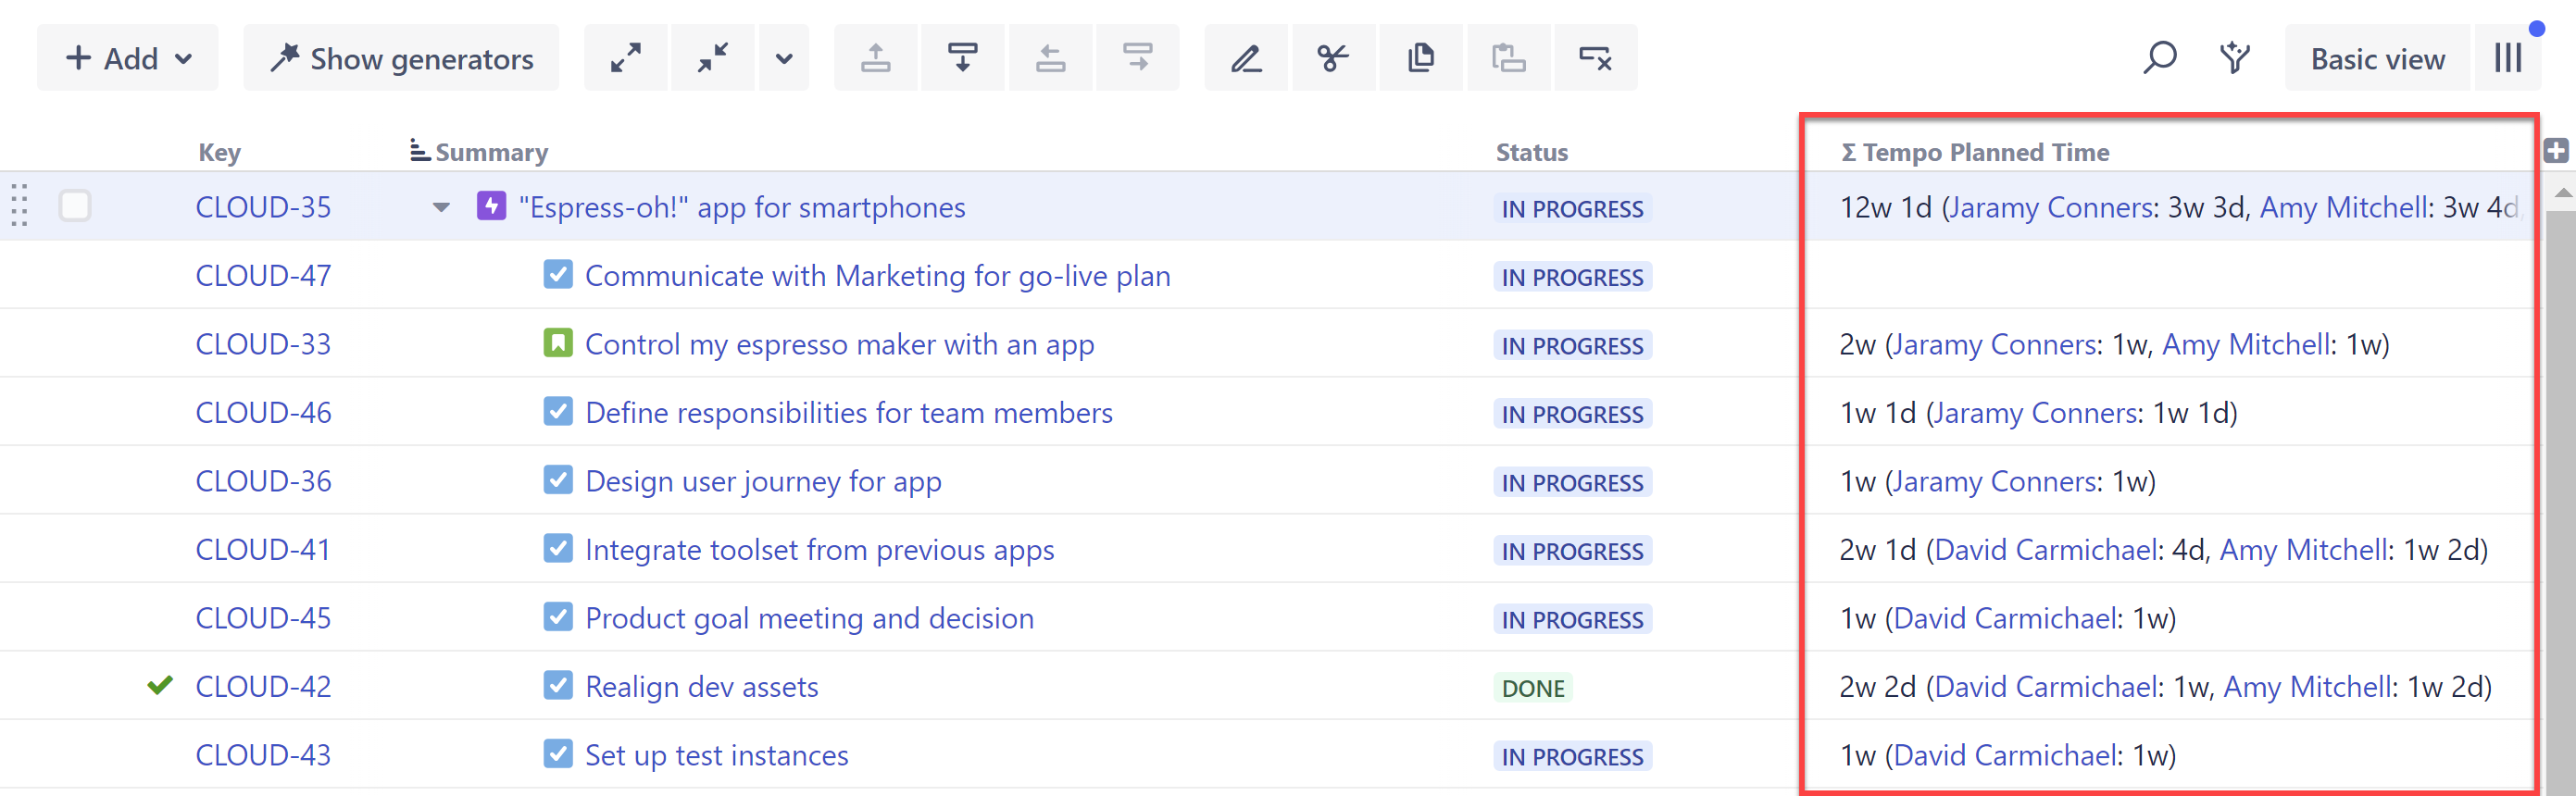
Task: Click the Status column header
Action: tap(1531, 152)
